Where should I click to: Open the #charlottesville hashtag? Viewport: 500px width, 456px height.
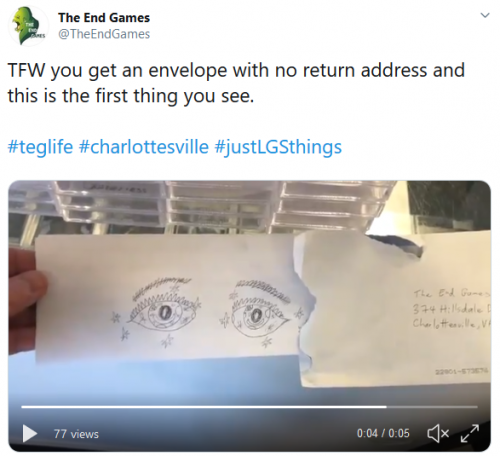click(144, 147)
